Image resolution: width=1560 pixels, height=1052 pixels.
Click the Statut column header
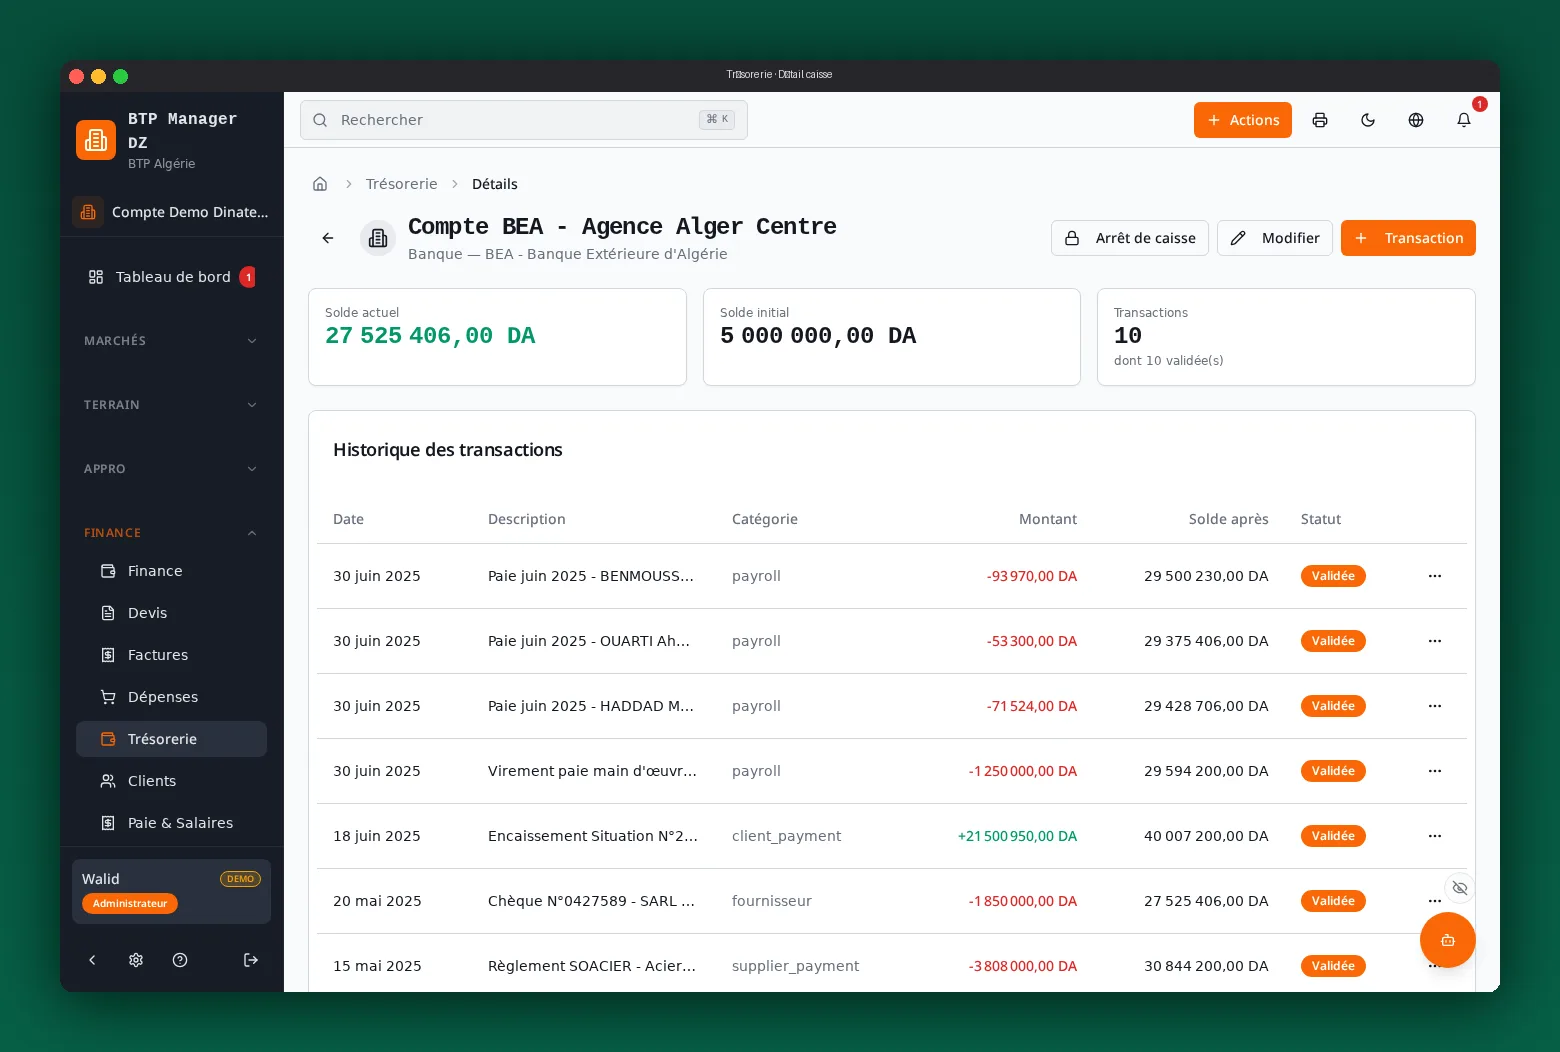[x=1321, y=519]
